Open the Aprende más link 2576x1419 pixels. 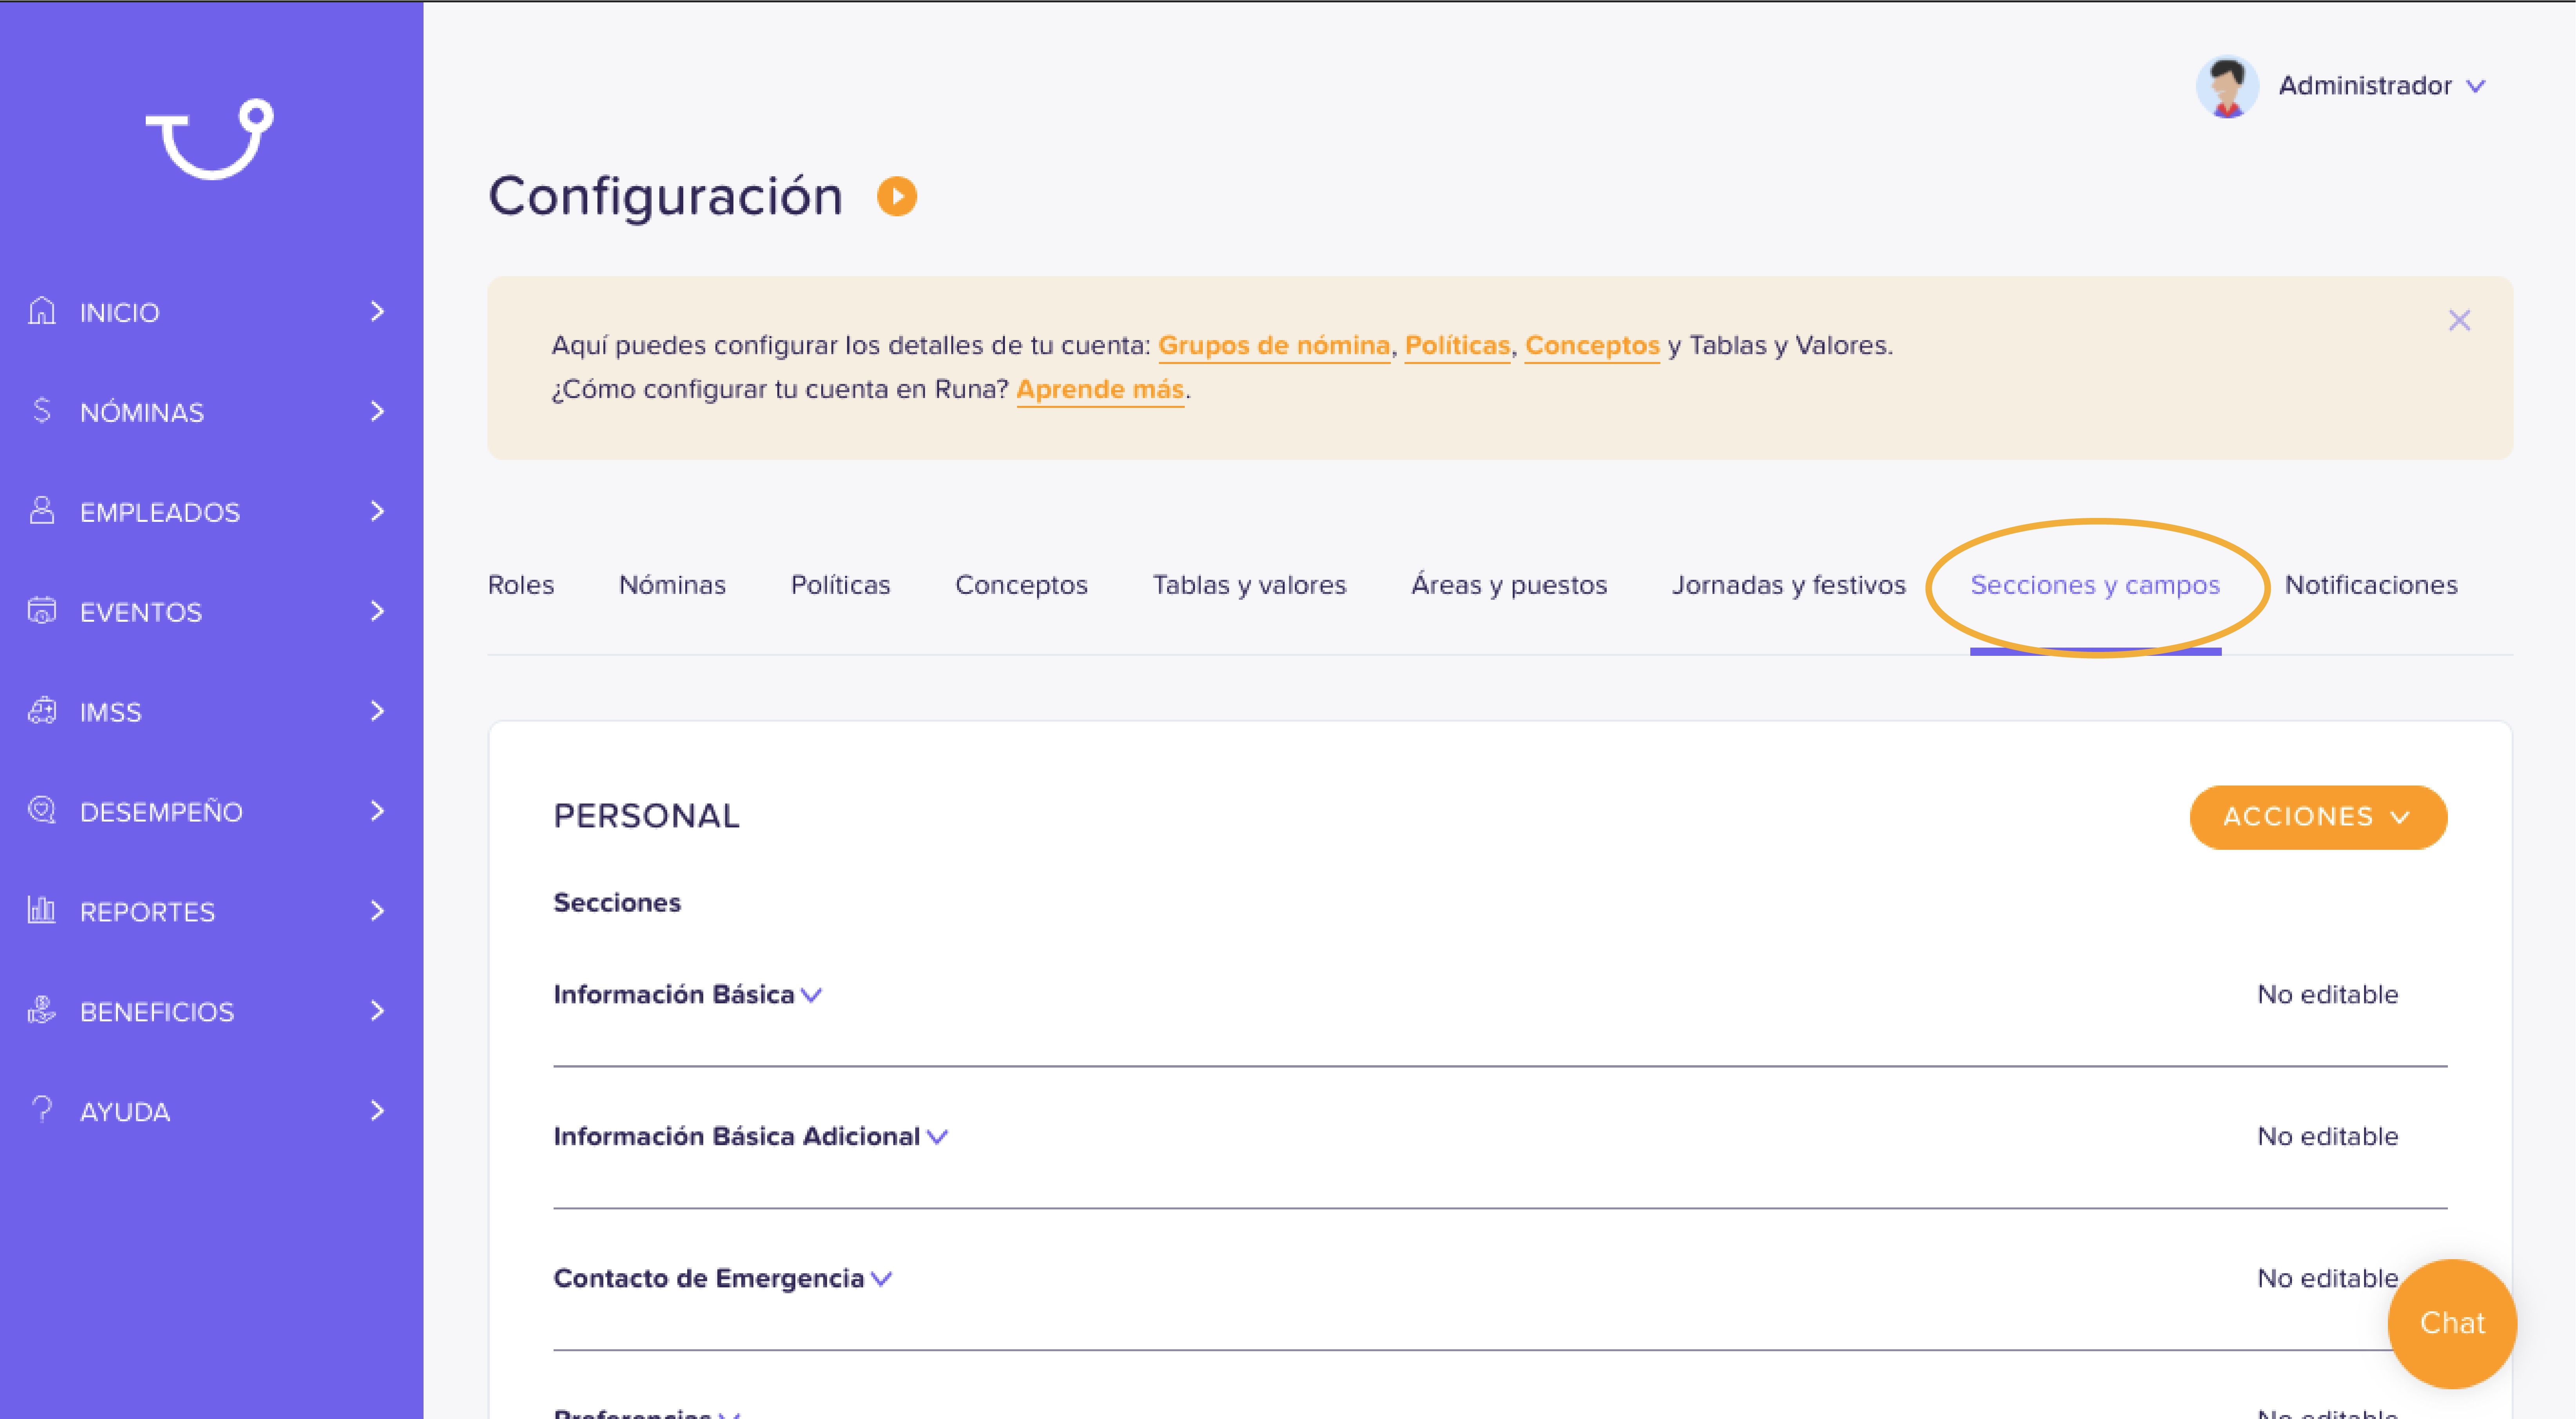click(1100, 389)
